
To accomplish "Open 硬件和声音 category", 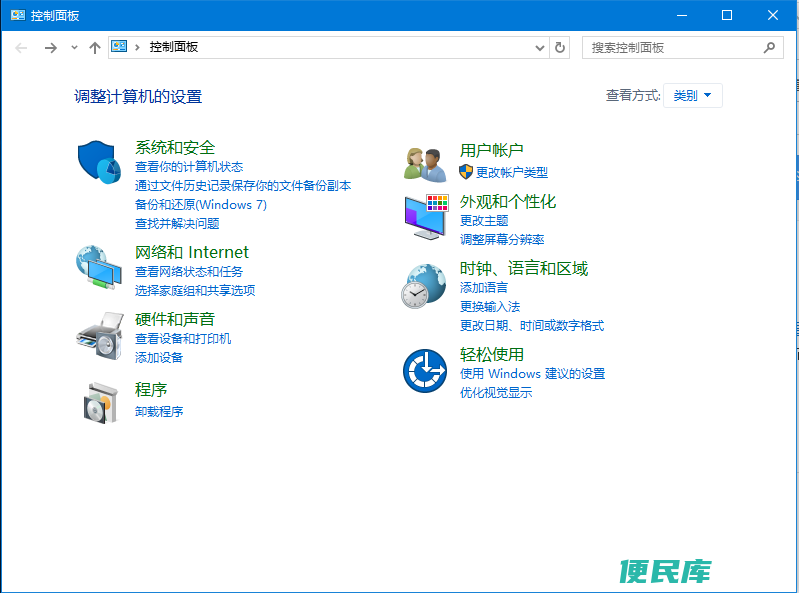I will pyautogui.click(x=175, y=319).
